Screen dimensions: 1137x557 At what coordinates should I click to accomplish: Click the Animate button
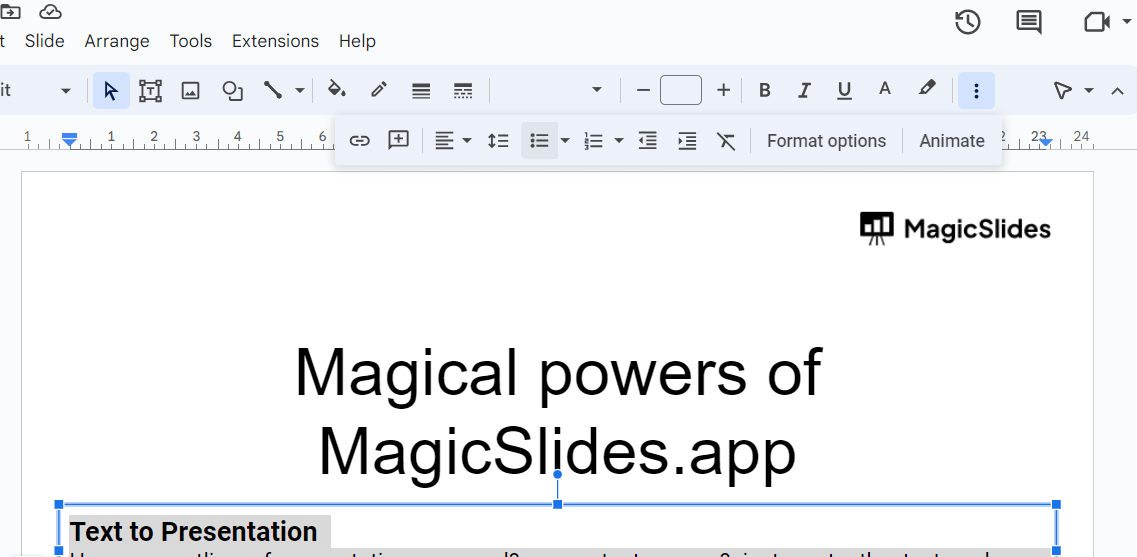pos(951,141)
